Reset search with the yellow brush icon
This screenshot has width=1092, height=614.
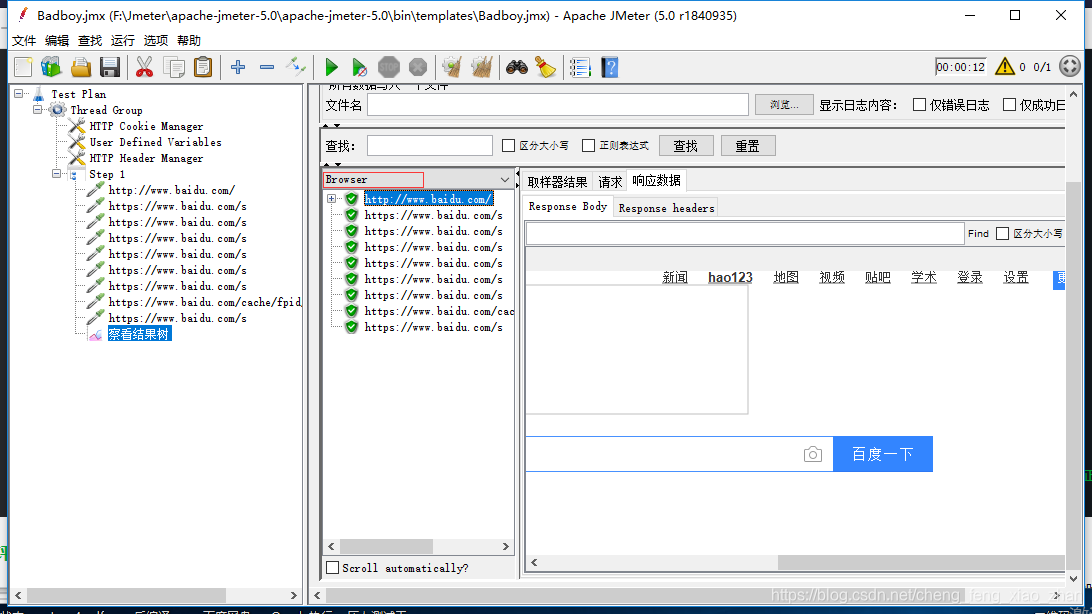pyautogui.click(x=545, y=68)
